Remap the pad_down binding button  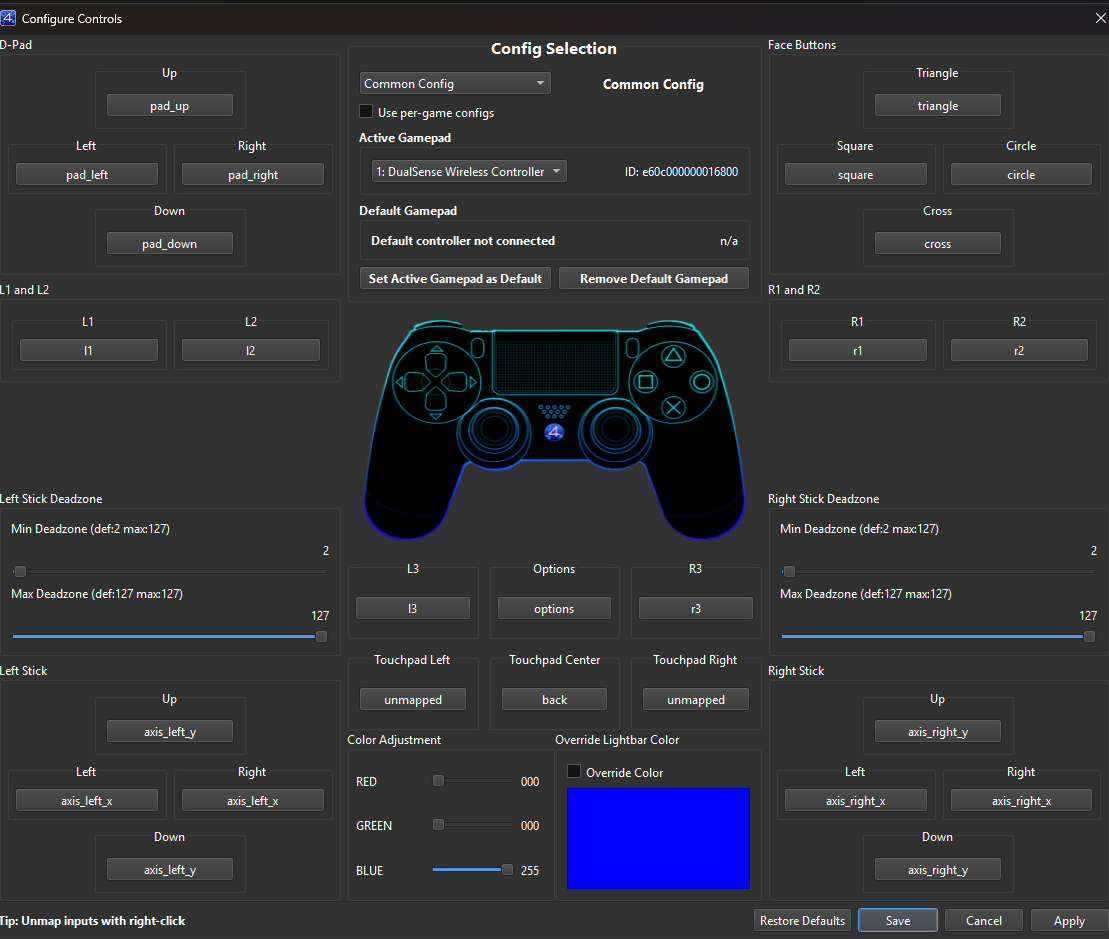[170, 243]
